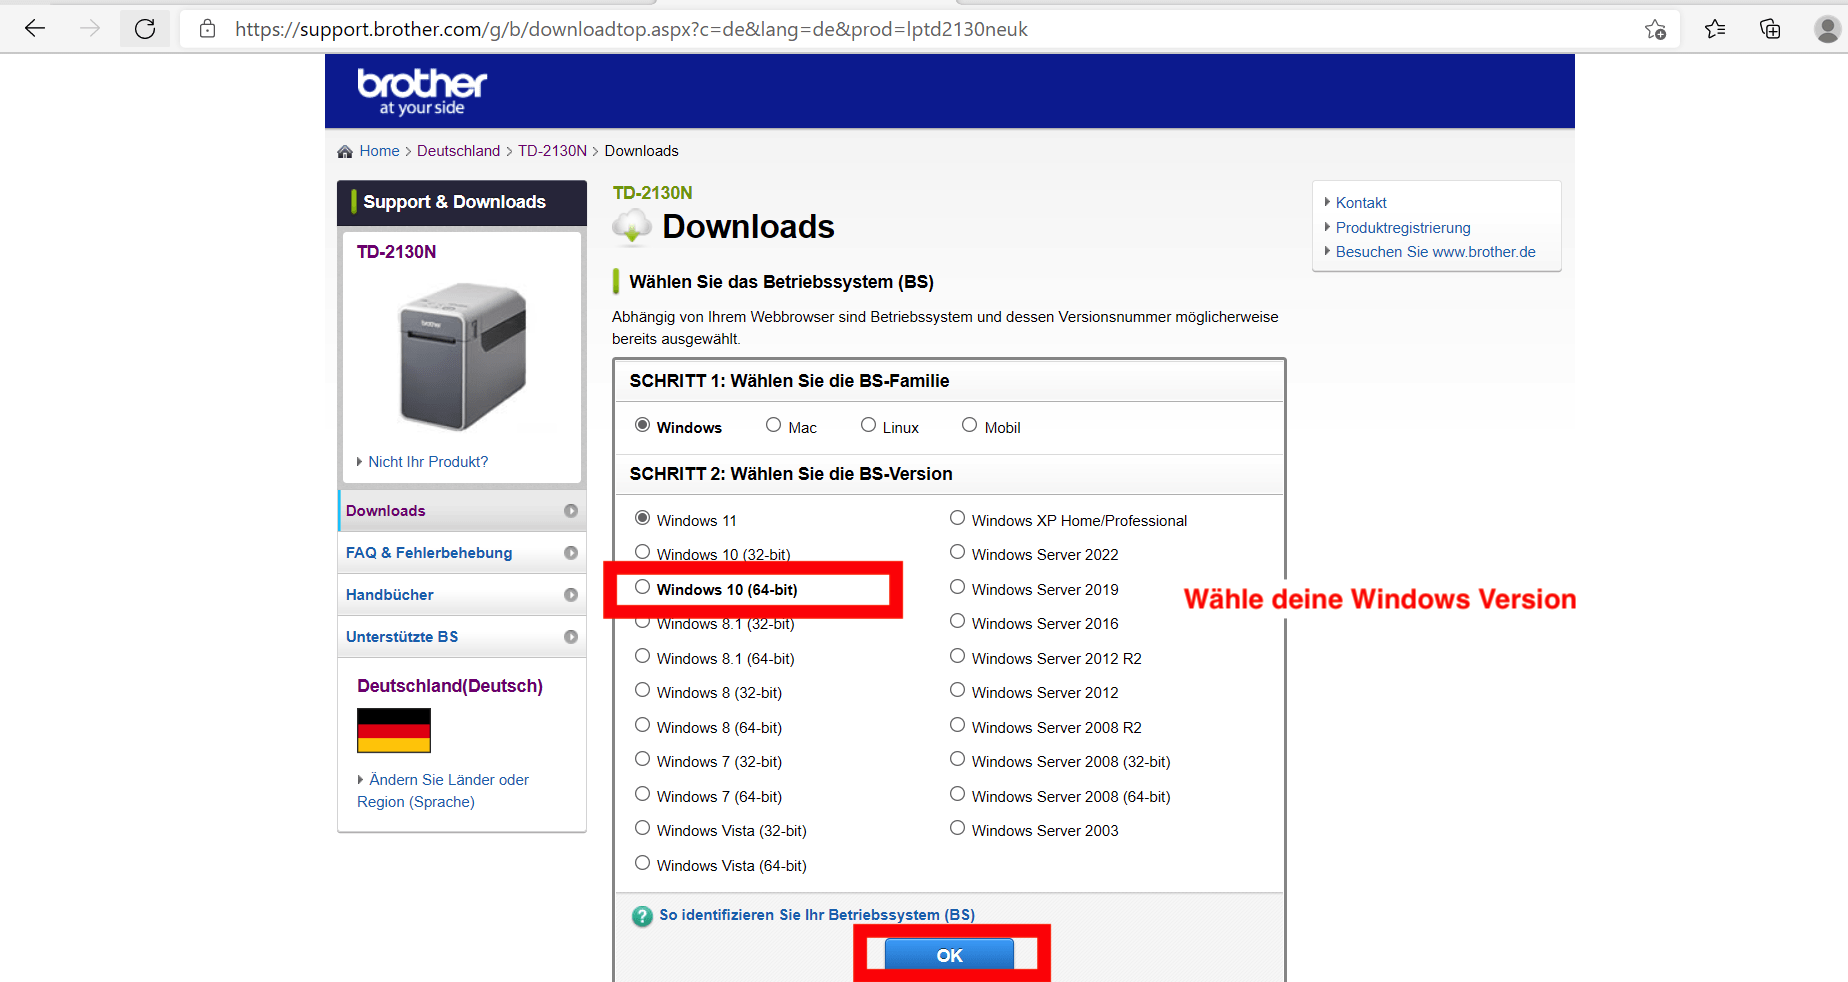
Task: Click the German flag image
Action: [x=394, y=730]
